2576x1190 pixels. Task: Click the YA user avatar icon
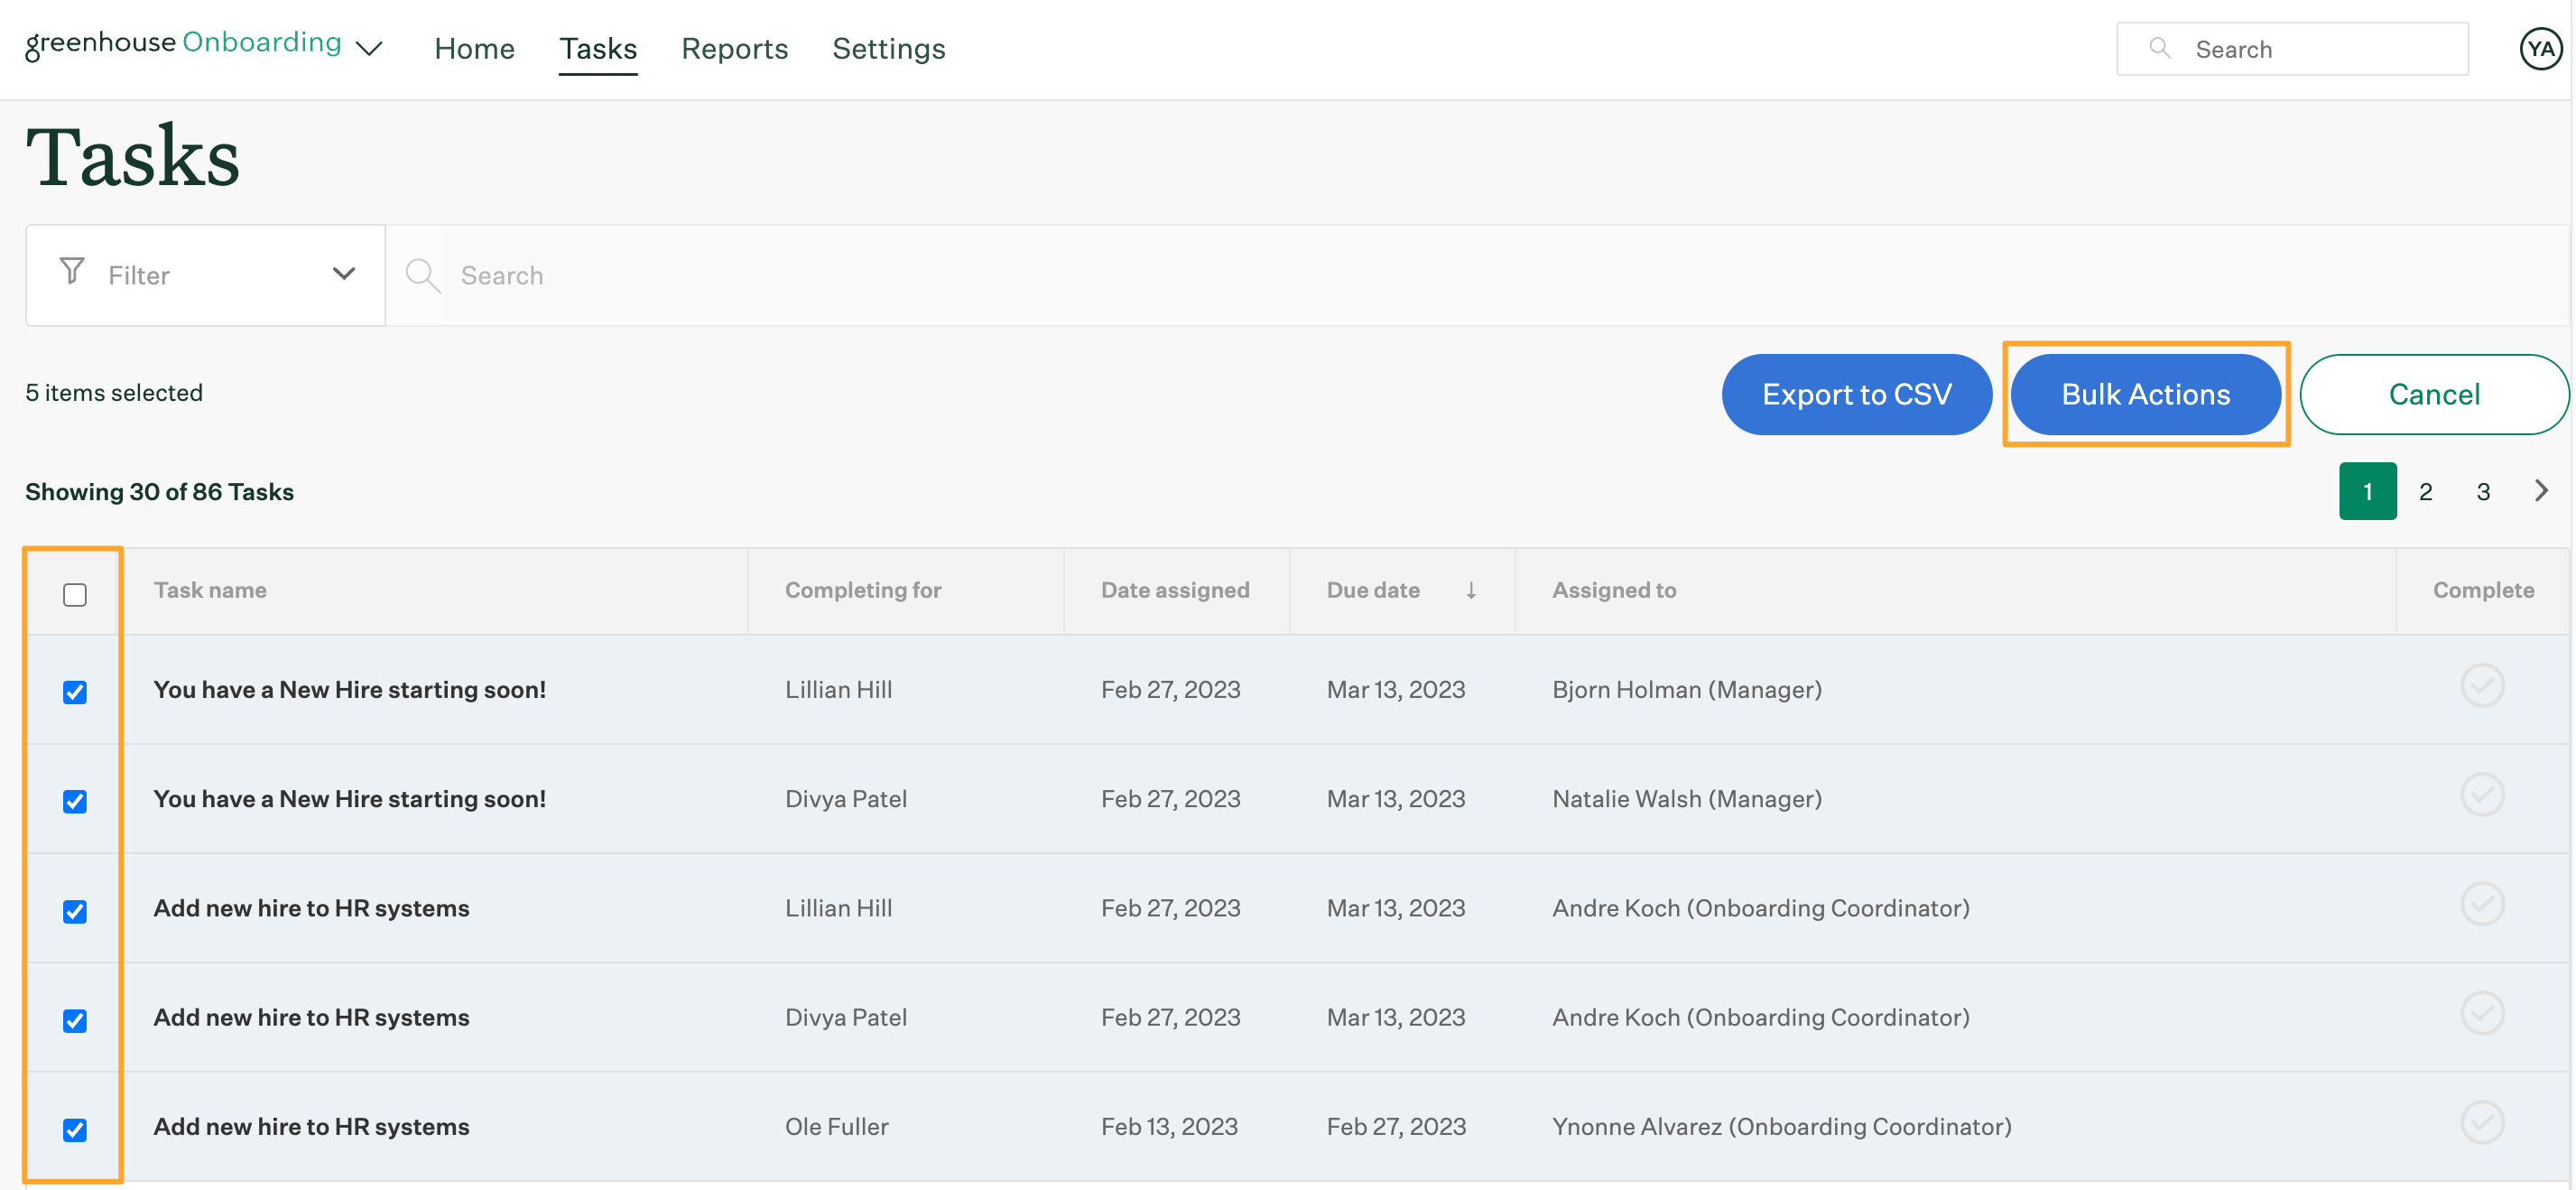coord(2539,49)
